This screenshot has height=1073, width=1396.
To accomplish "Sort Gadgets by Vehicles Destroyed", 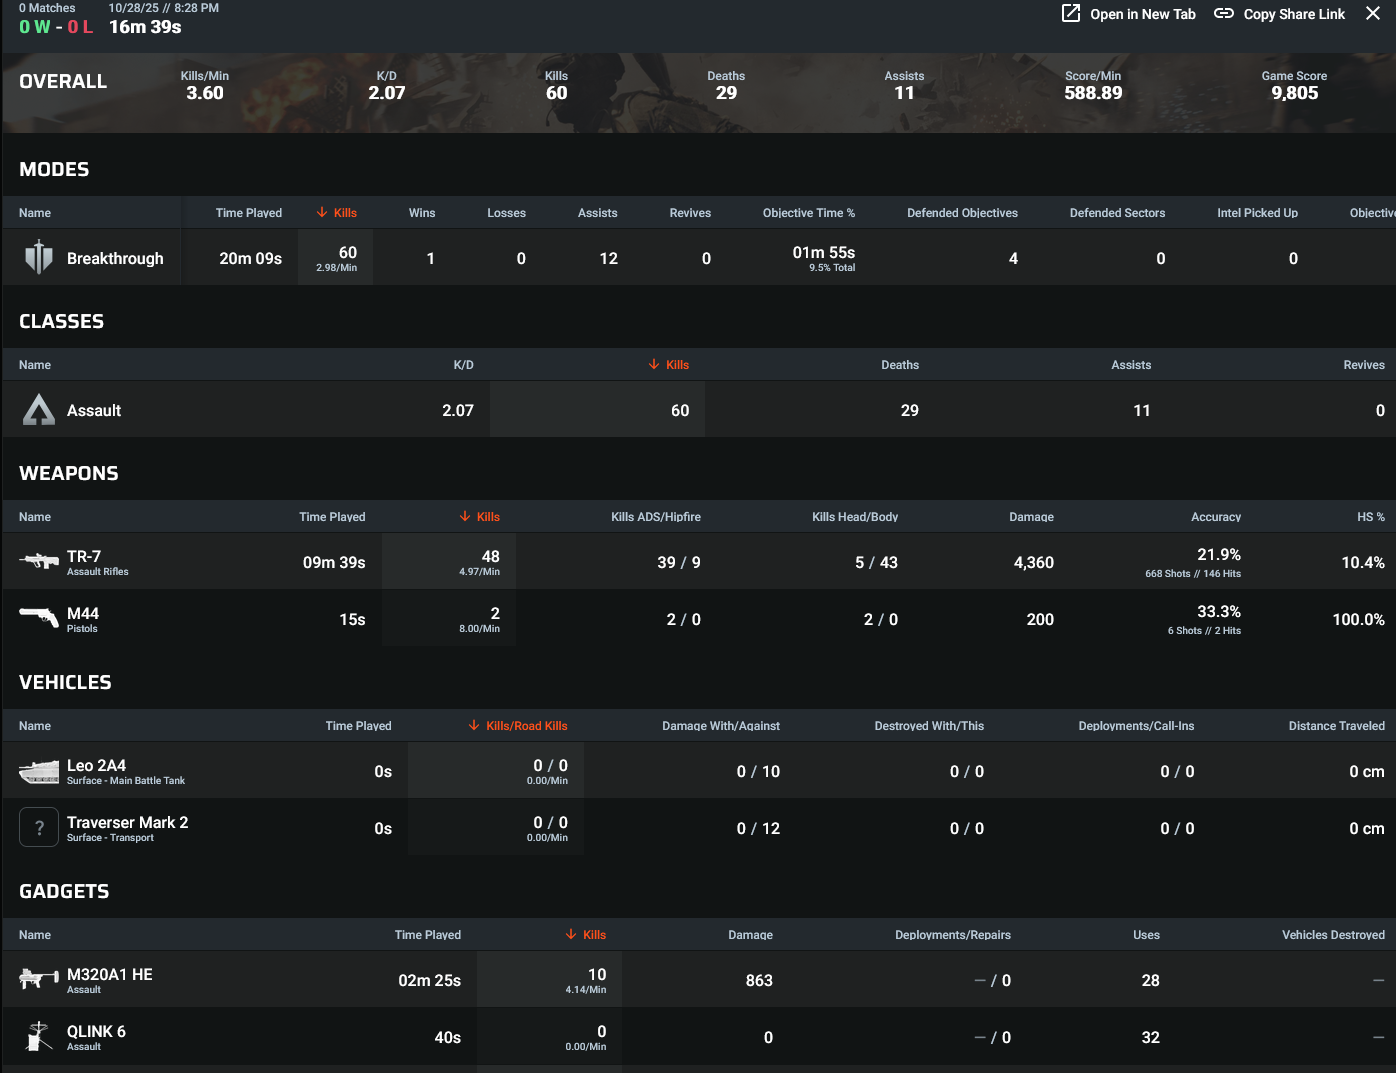I will coord(1334,935).
